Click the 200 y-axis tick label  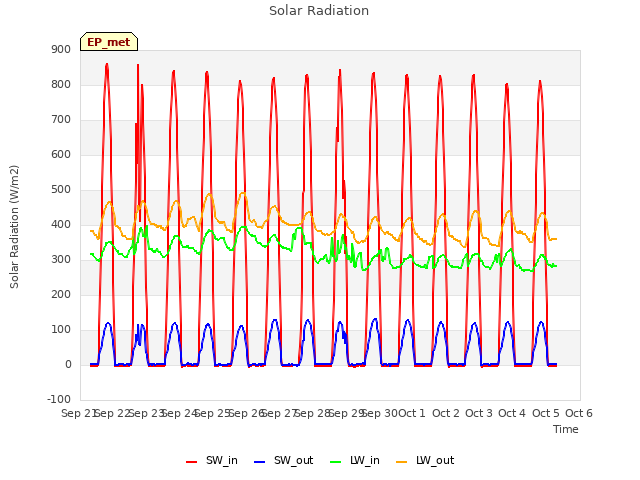[x=61, y=294]
